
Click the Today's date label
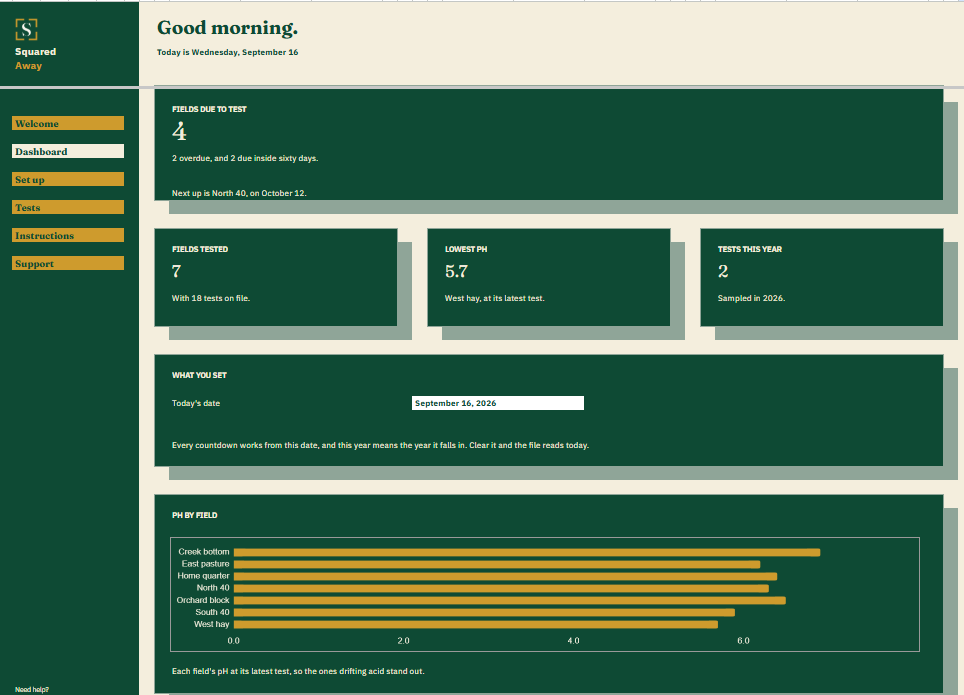pos(196,403)
